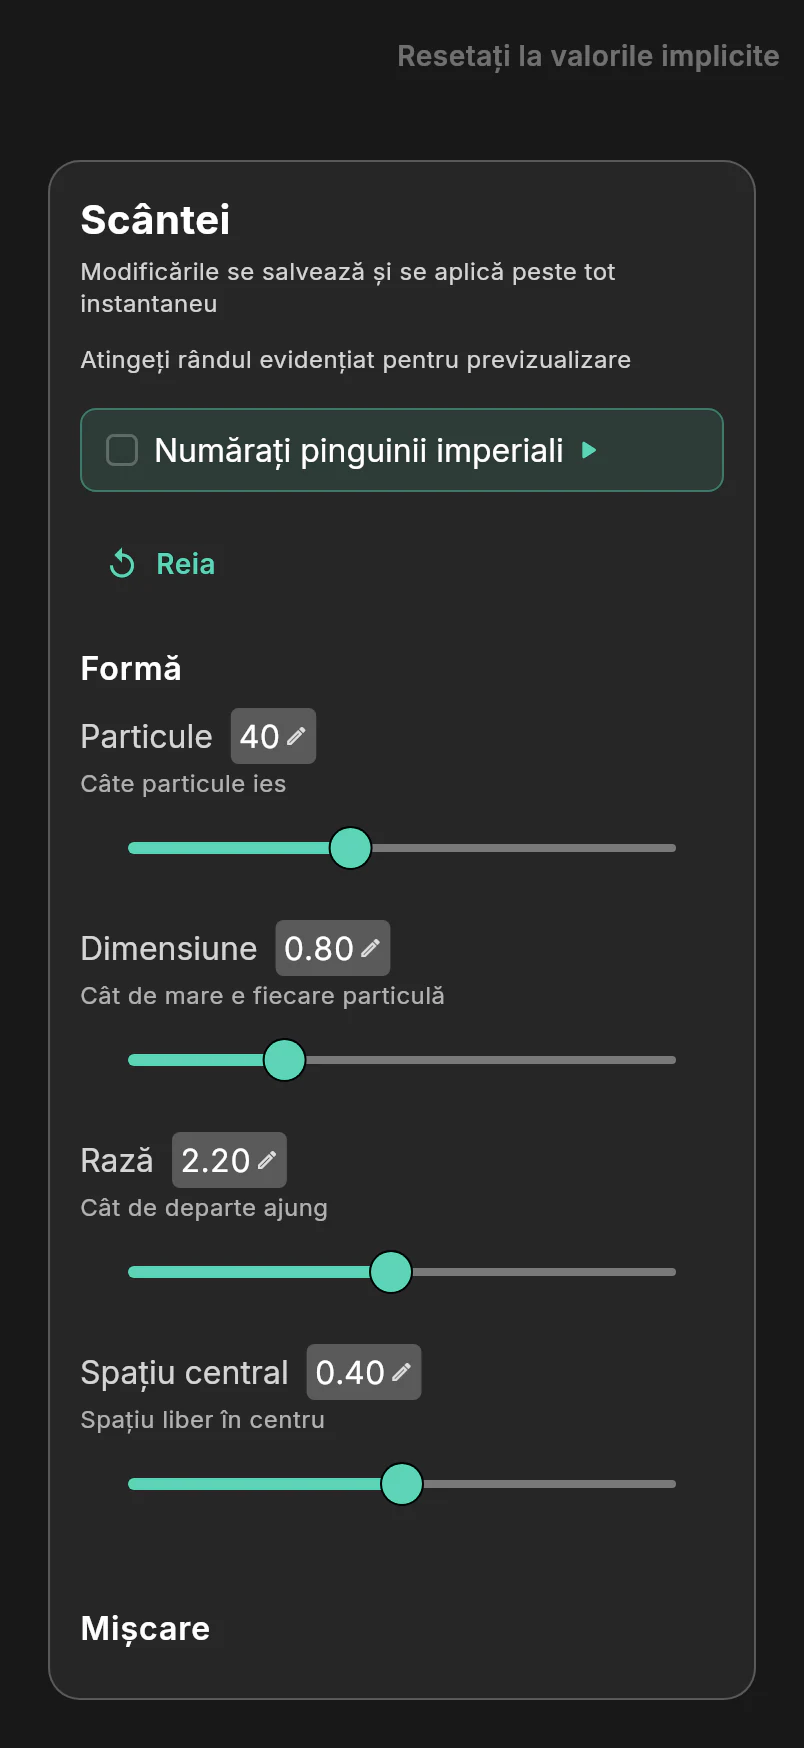Click the Rază slider handle
Screen dimensions: 804x1748
391,1272
